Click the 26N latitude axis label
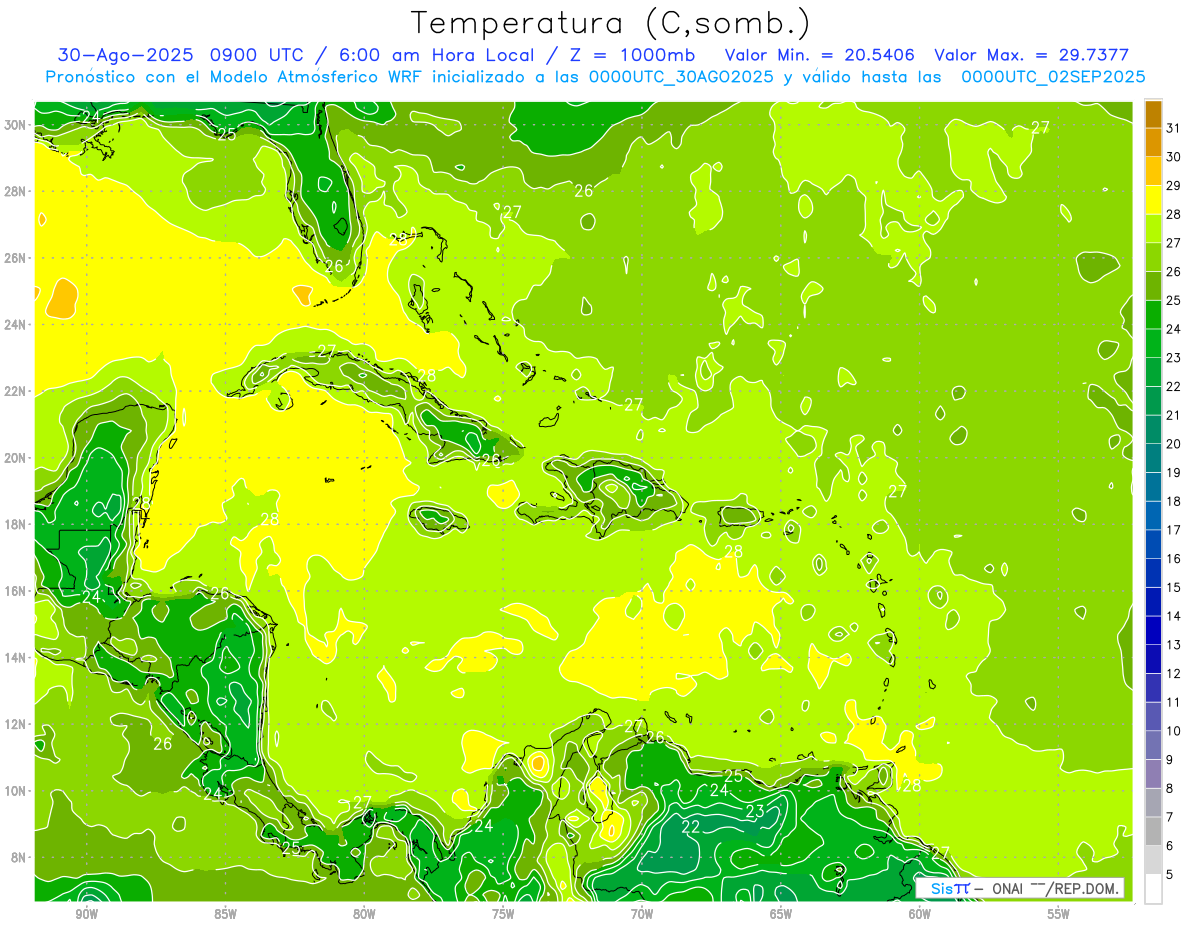Viewport: 1200px width, 927px height. (x=15, y=257)
